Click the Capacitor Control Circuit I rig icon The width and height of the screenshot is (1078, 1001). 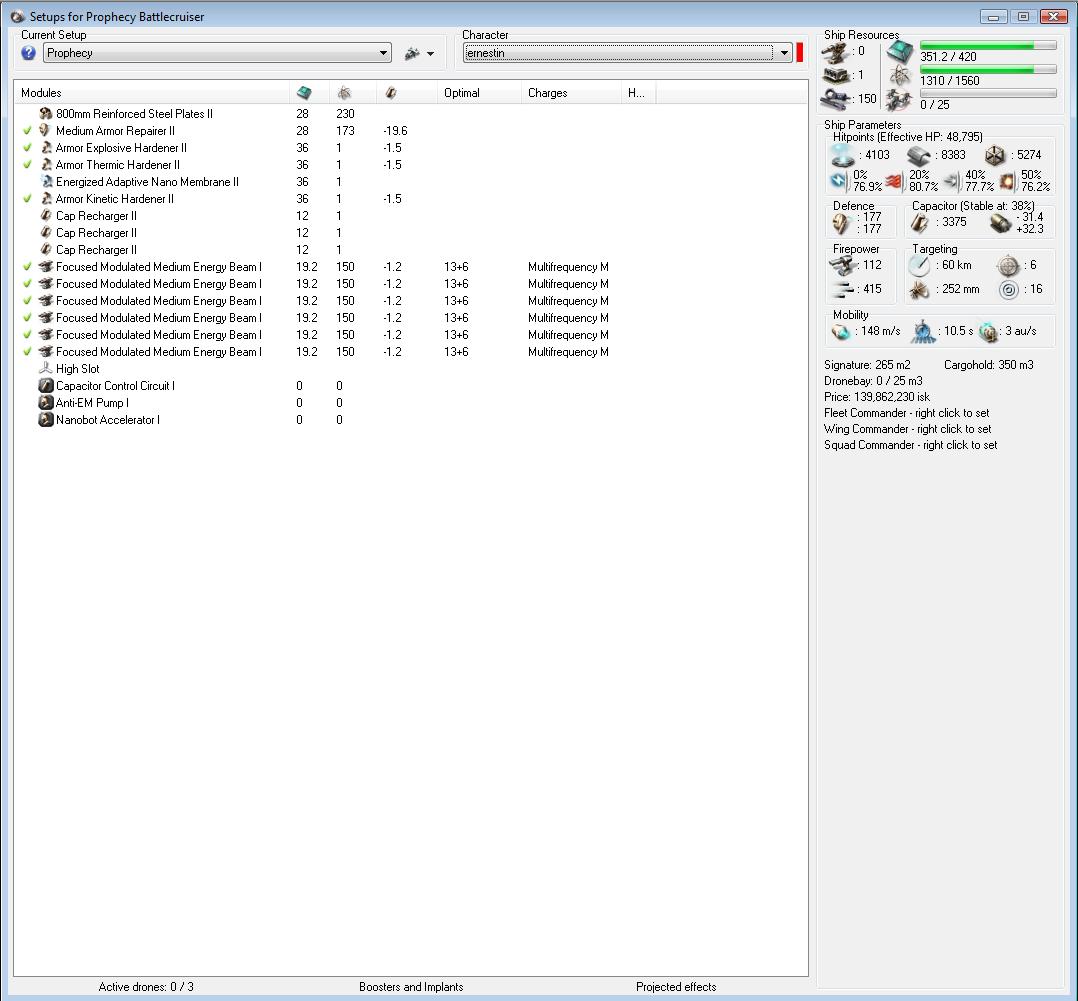tap(46, 386)
